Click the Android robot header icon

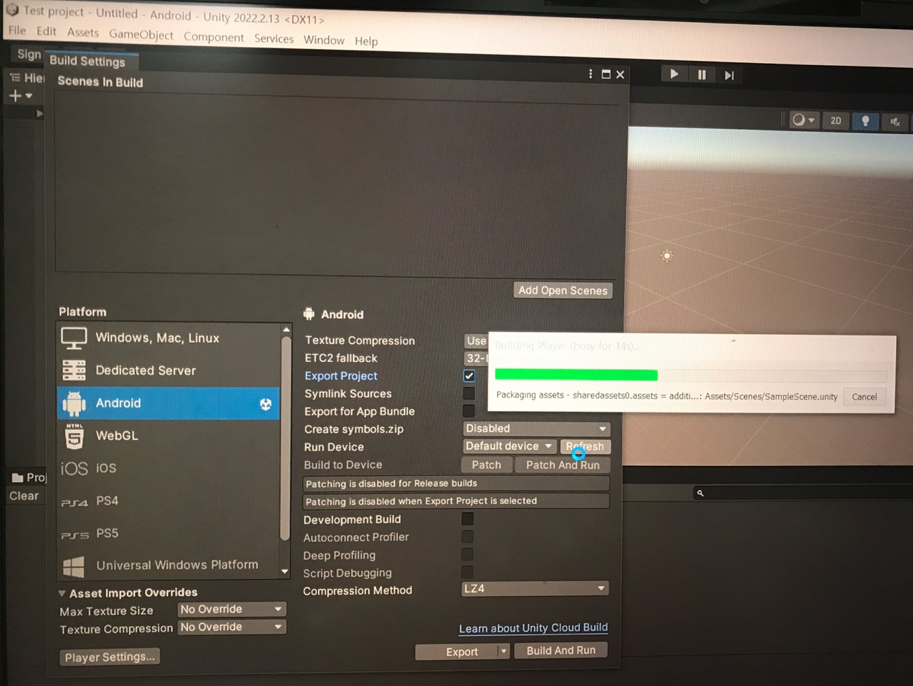[x=309, y=314]
